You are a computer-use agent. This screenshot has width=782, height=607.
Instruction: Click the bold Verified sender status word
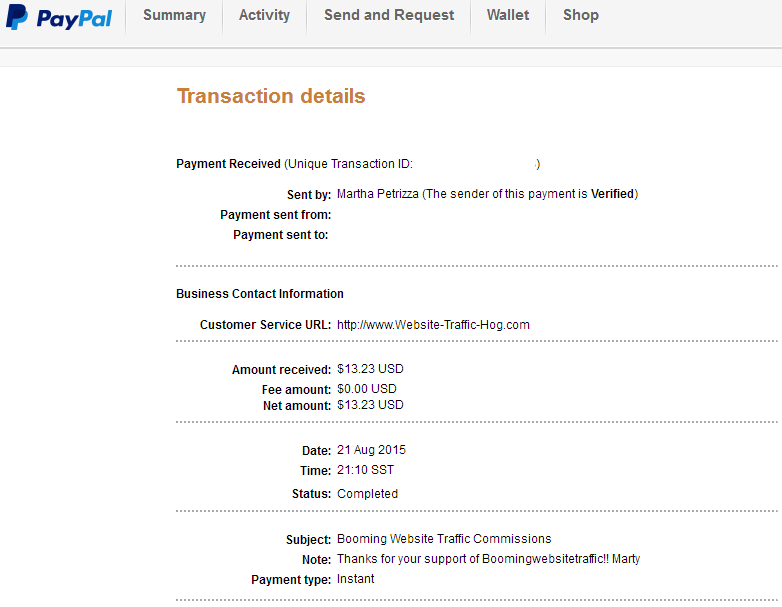[612, 194]
